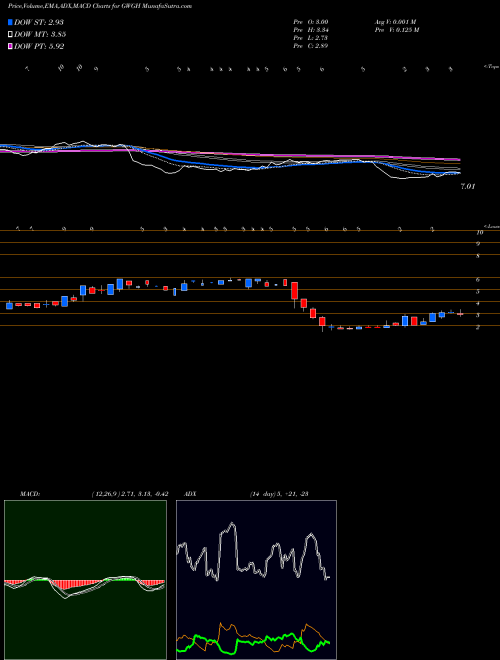Select the DOW PT legend label text
Viewport: 500px width, 660px height.
(x=39, y=46)
